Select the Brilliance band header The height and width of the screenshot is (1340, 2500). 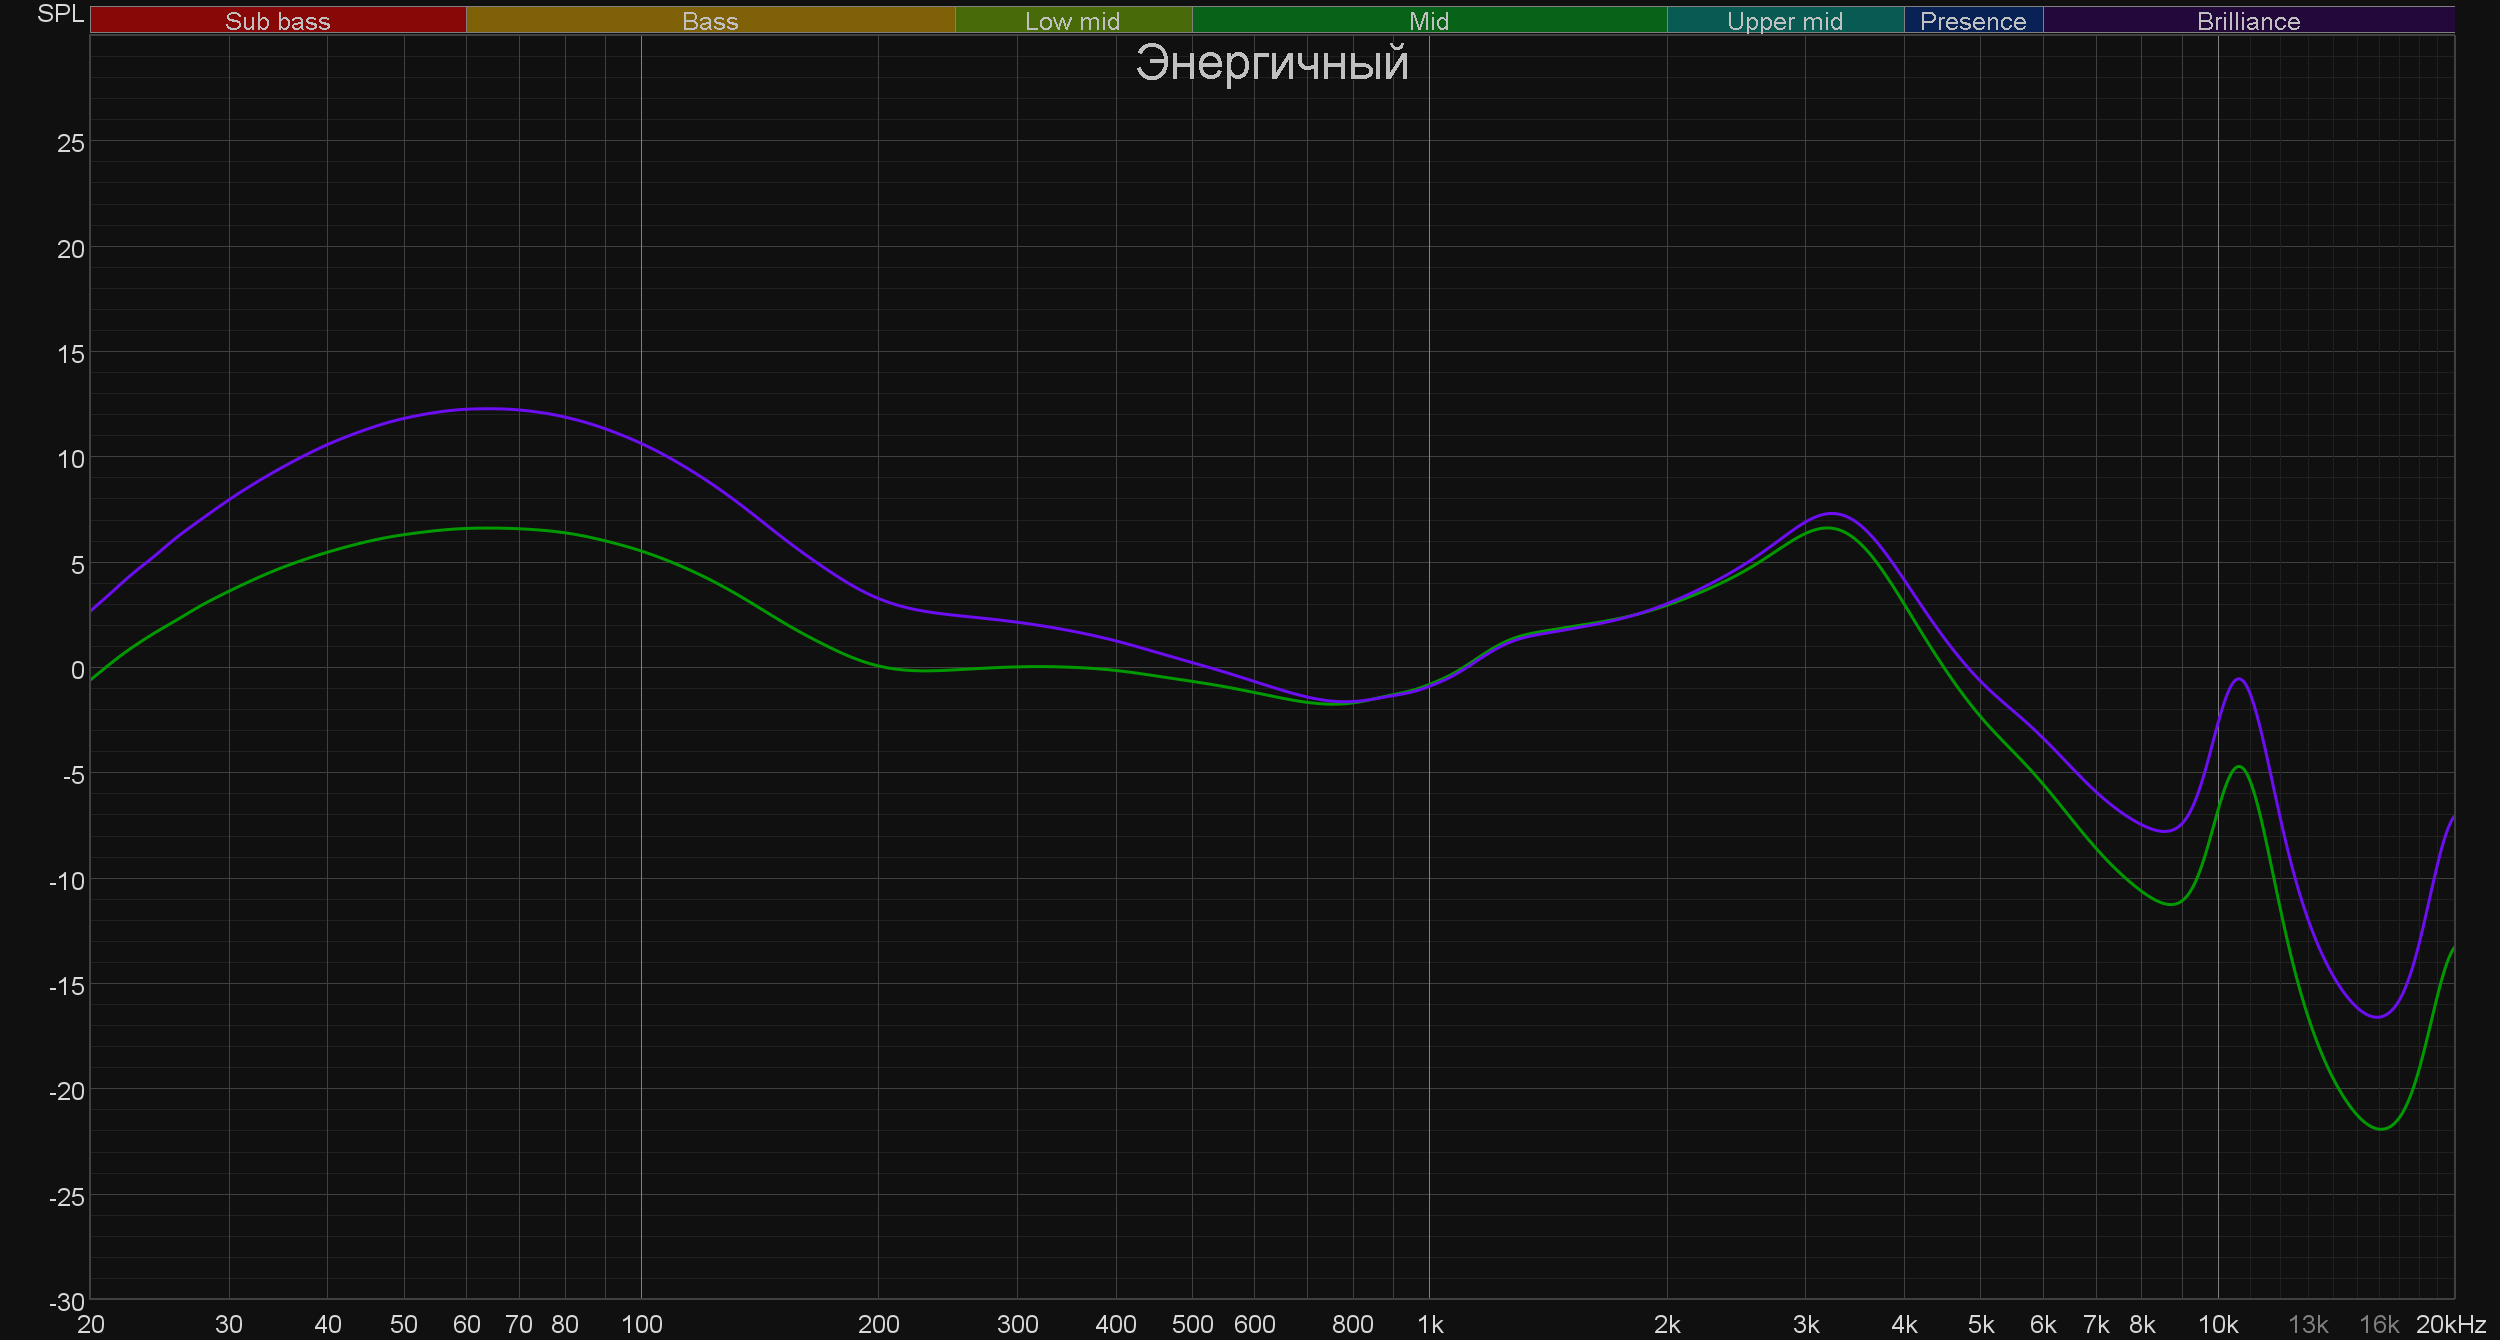coord(2248,21)
